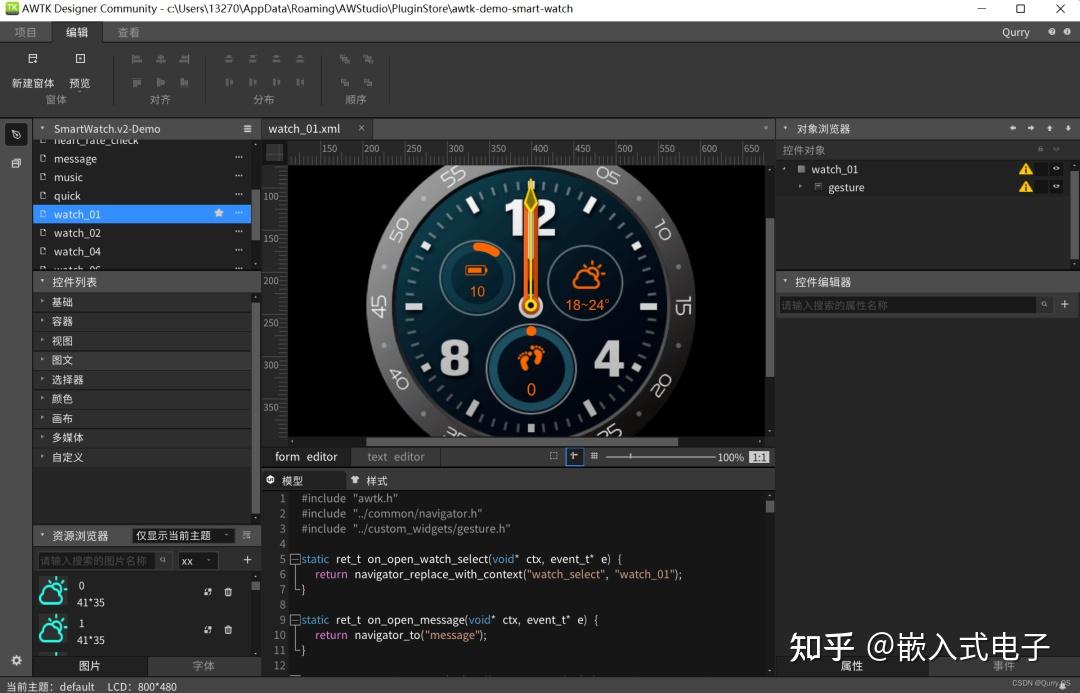
Task: Switch to the 查看 ribbon tab
Action: (128, 32)
